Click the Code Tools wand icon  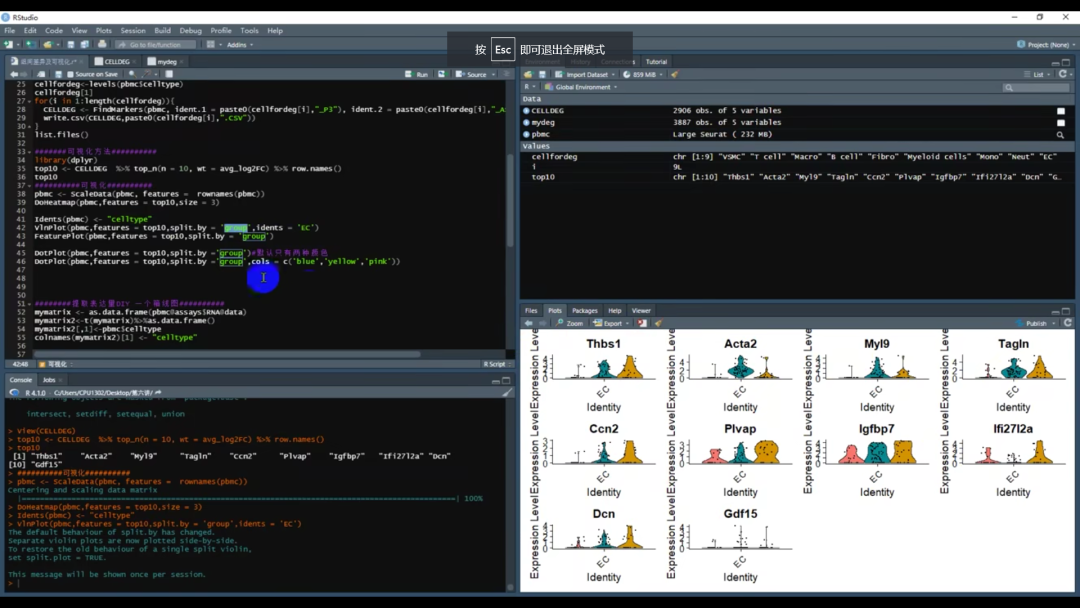[147, 74]
